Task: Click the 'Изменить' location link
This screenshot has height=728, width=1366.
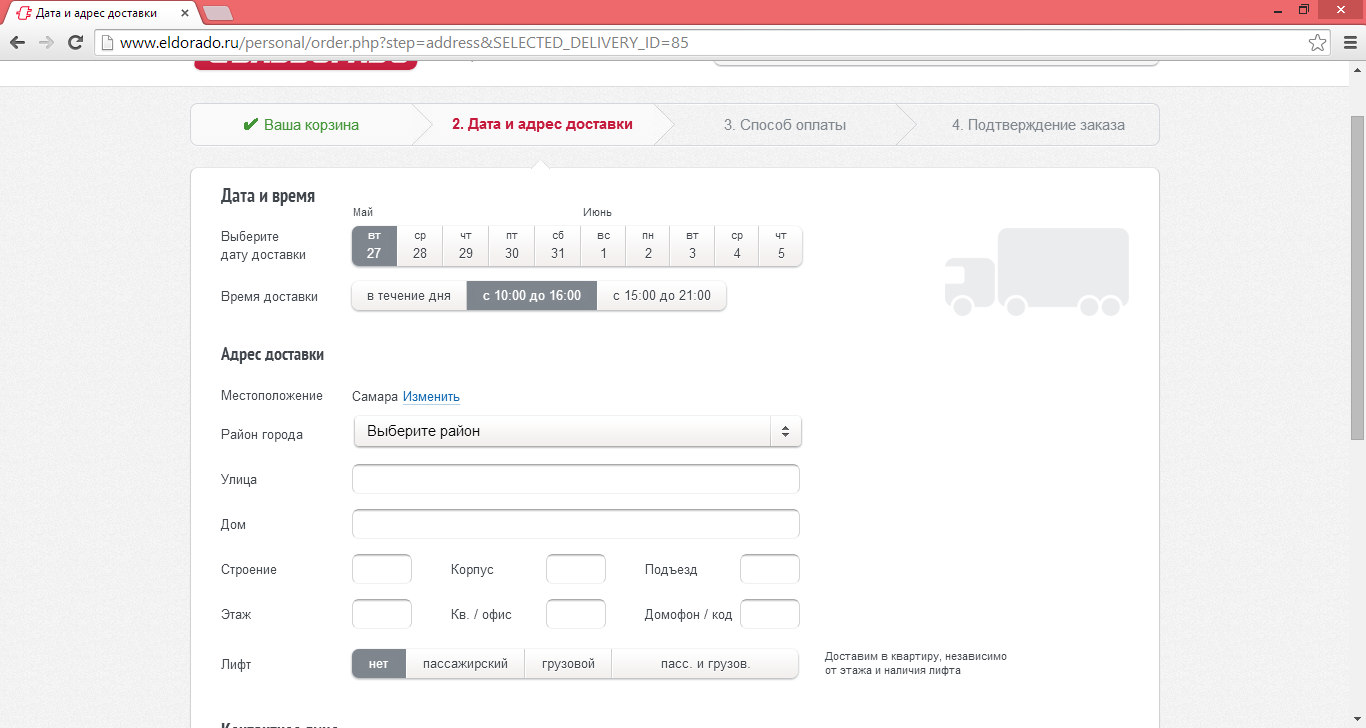Action: (x=431, y=397)
